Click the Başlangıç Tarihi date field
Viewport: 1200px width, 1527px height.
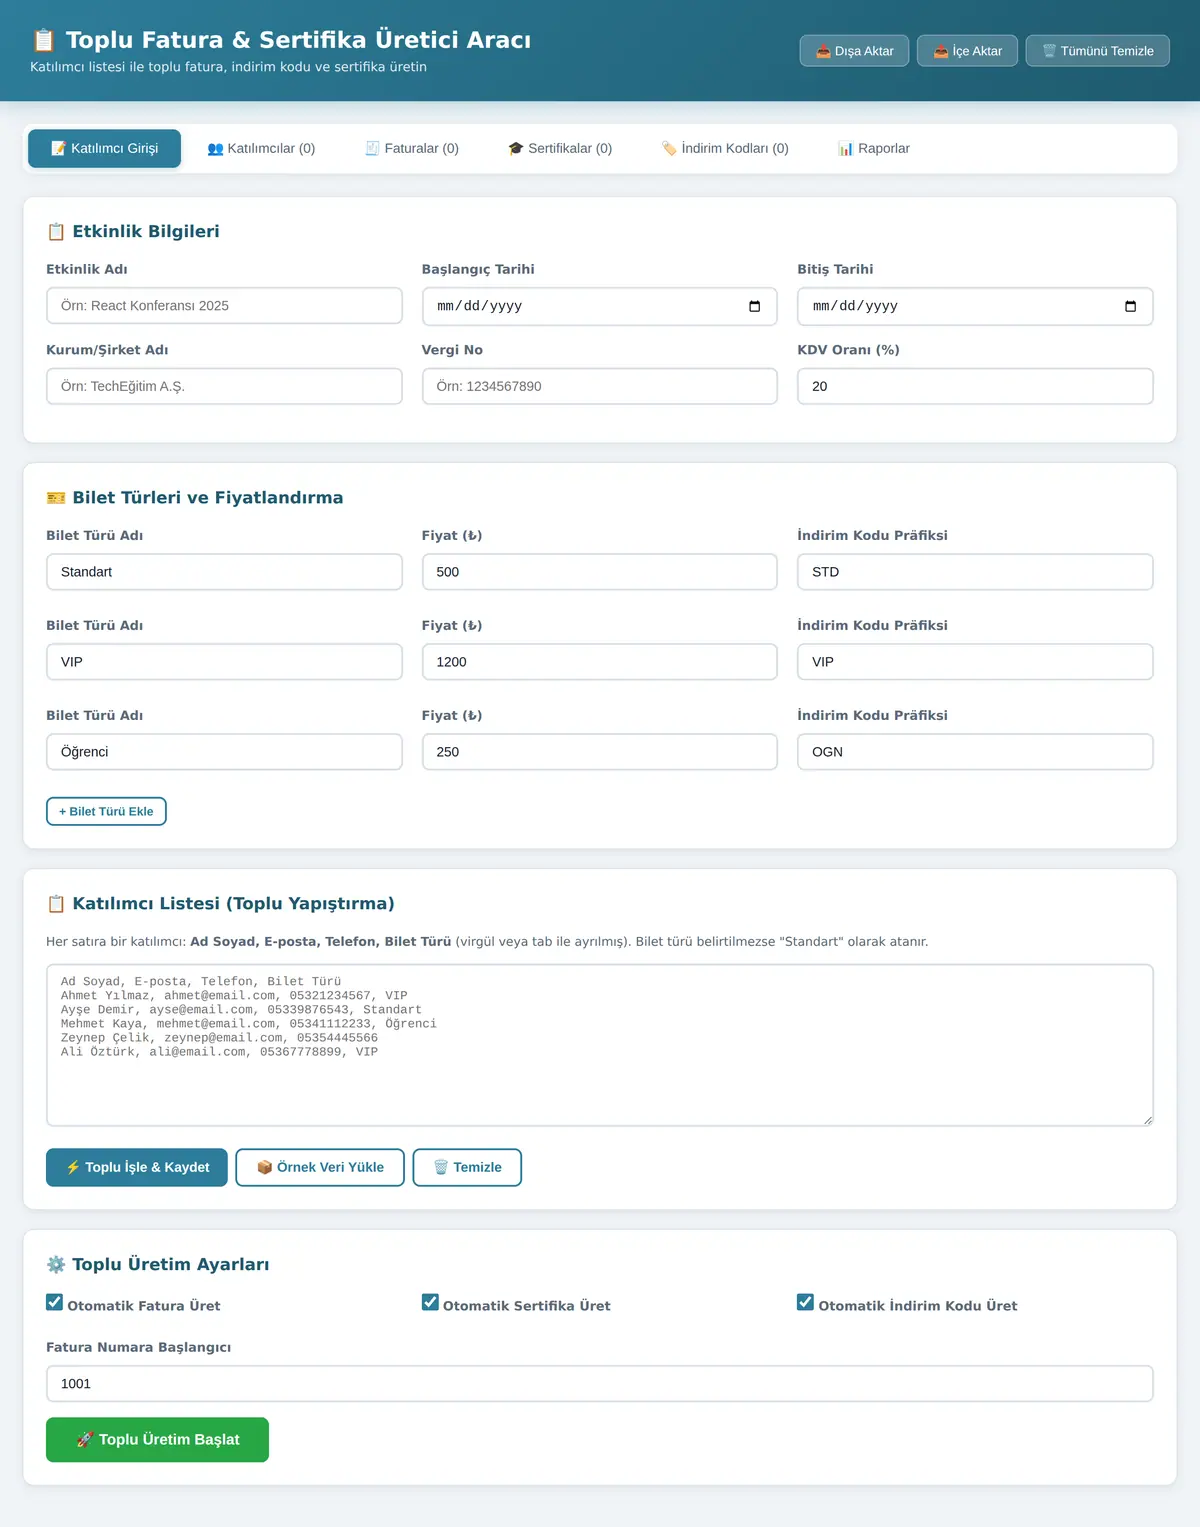(x=600, y=306)
